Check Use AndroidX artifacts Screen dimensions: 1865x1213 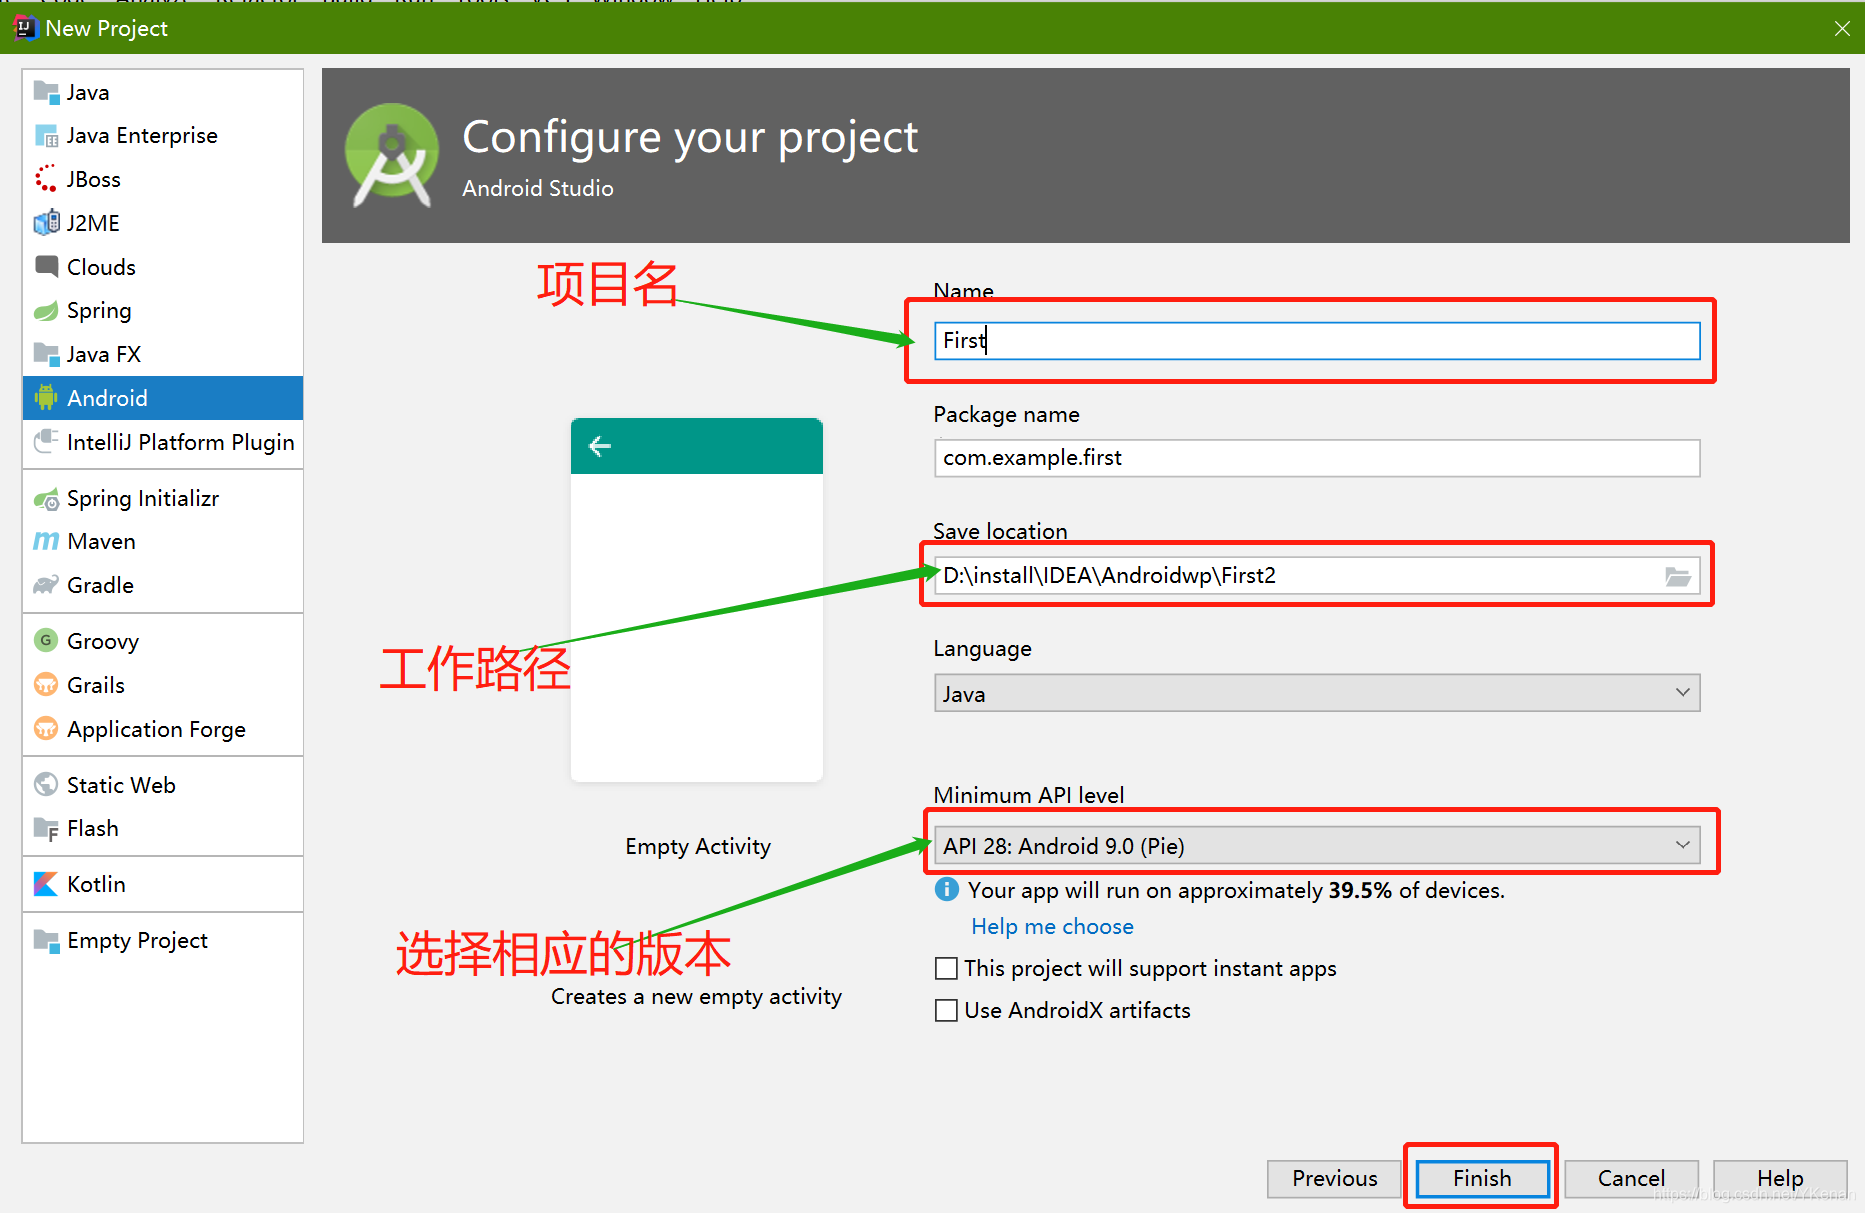tap(946, 1010)
